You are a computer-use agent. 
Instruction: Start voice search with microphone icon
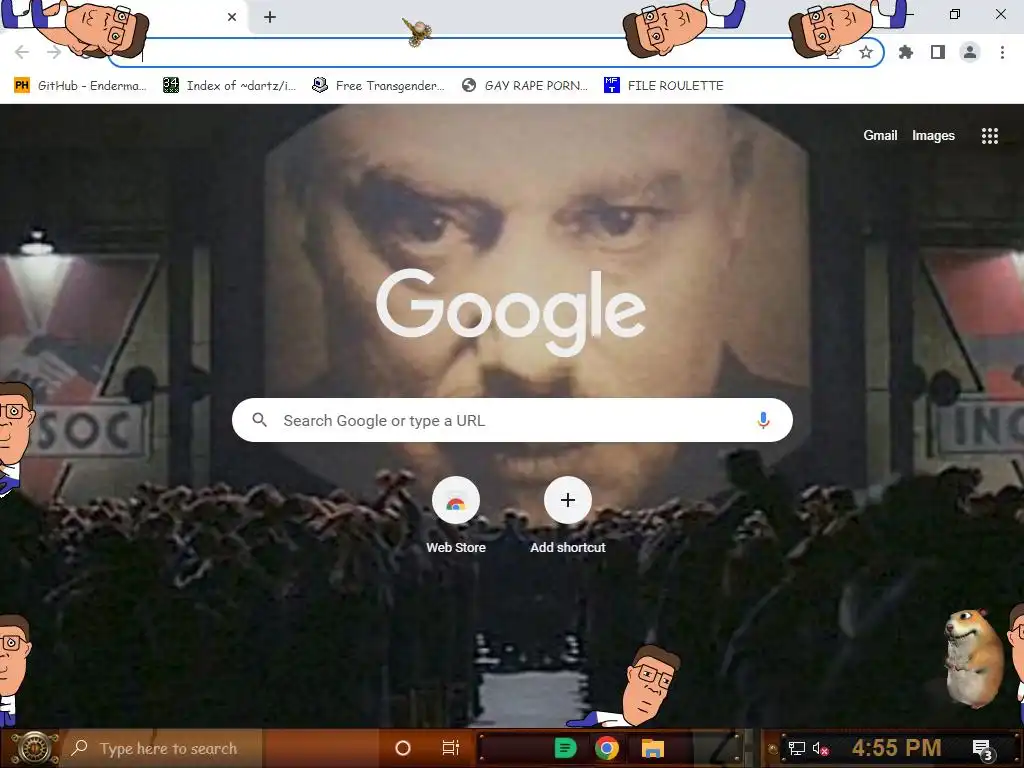pyautogui.click(x=762, y=420)
